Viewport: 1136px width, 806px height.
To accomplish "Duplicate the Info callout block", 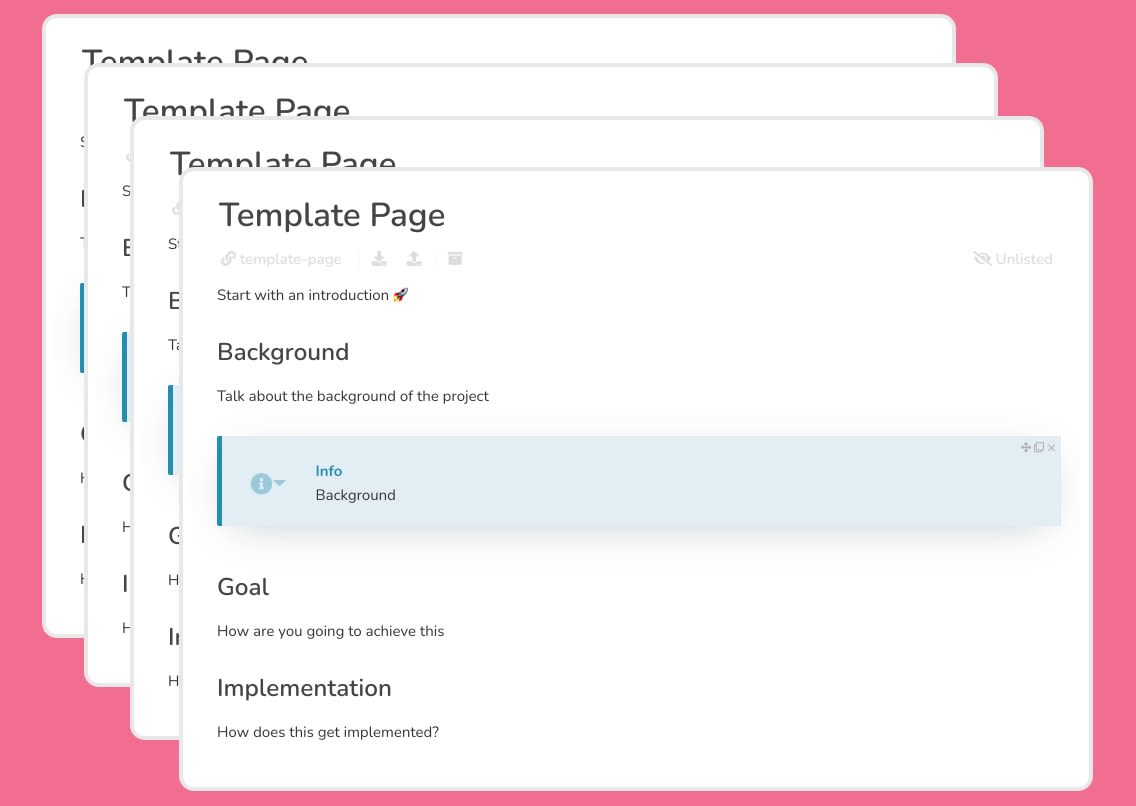I will [1039, 448].
